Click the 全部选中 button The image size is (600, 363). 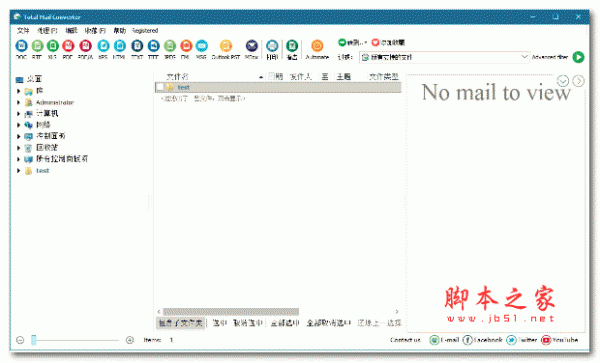coord(285,323)
